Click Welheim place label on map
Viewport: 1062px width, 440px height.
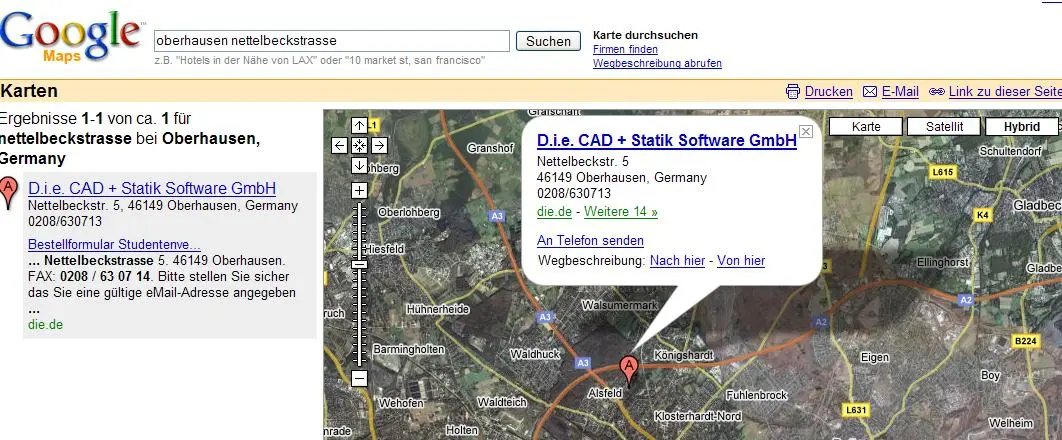(1011, 423)
